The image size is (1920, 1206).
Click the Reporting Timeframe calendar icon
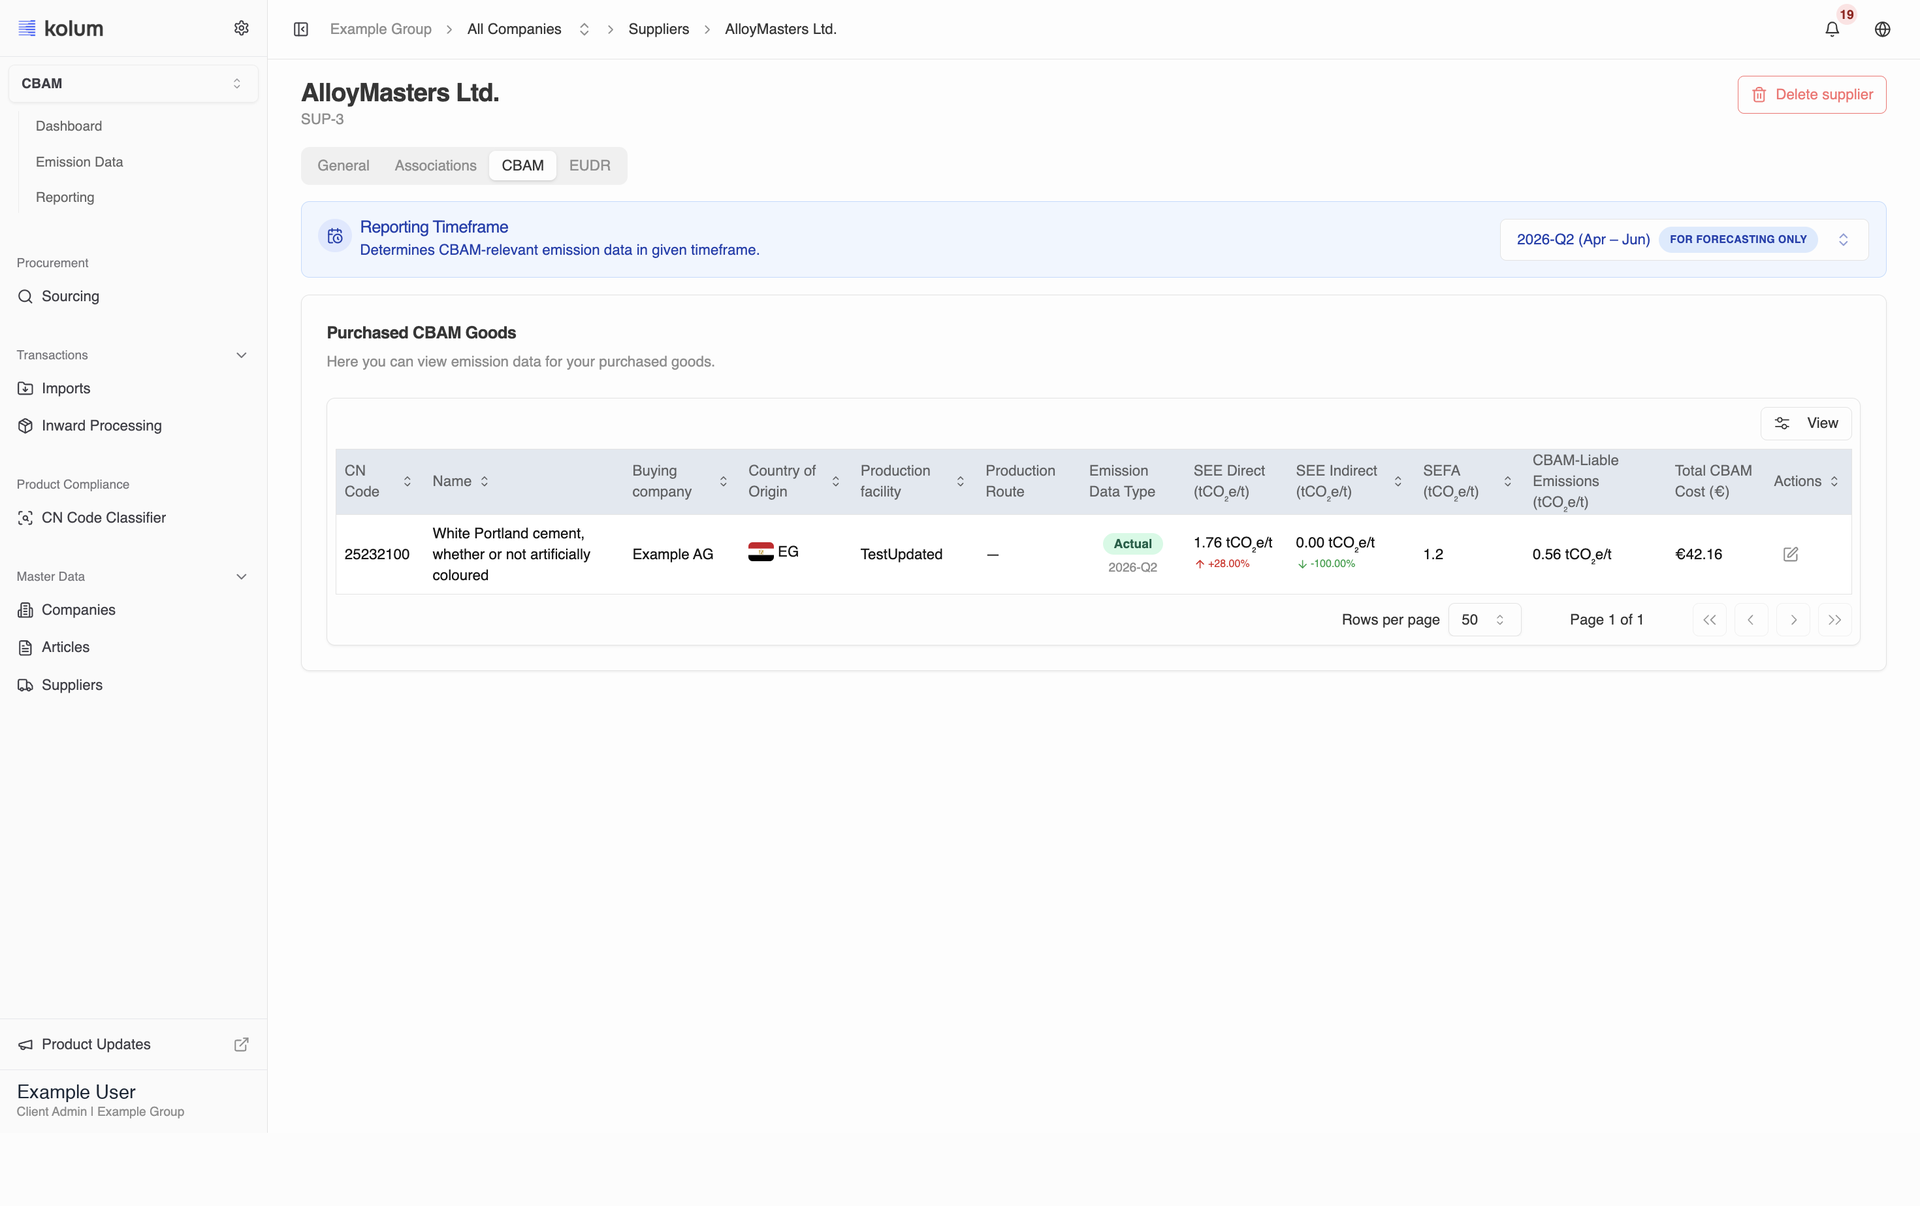tap(335, 236)
